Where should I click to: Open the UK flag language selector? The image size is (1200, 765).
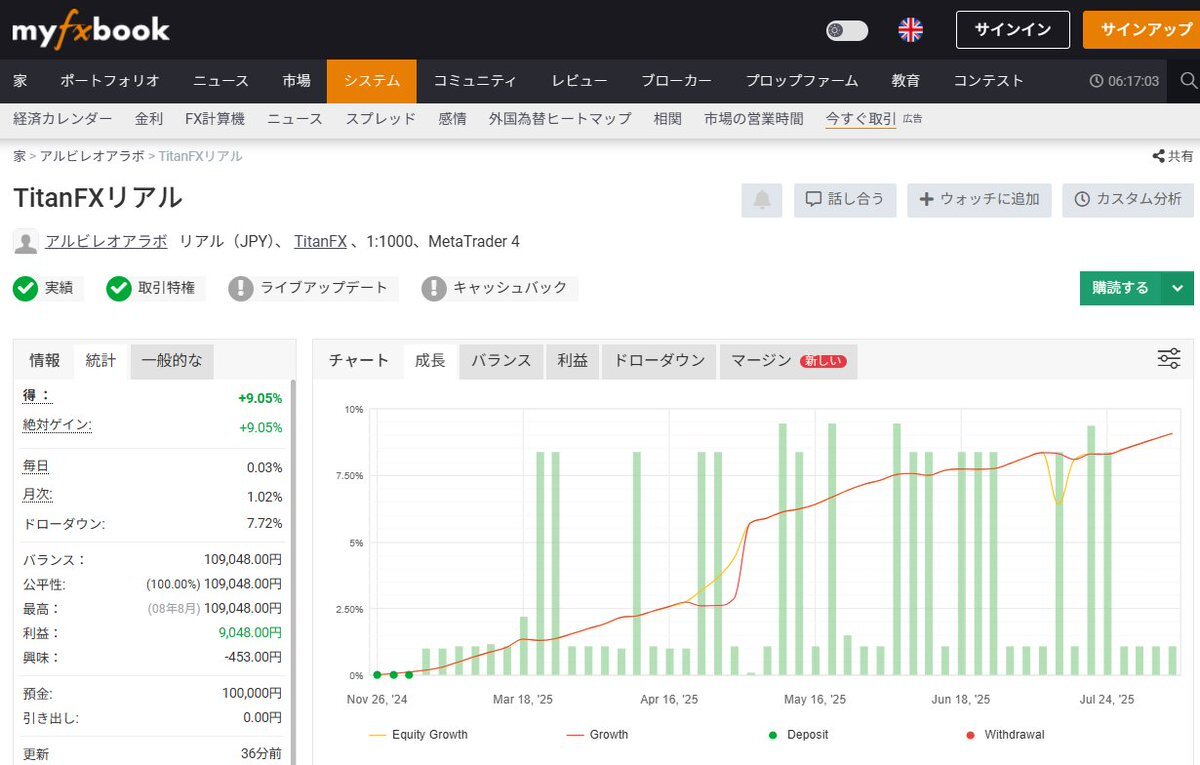point(911,30)
